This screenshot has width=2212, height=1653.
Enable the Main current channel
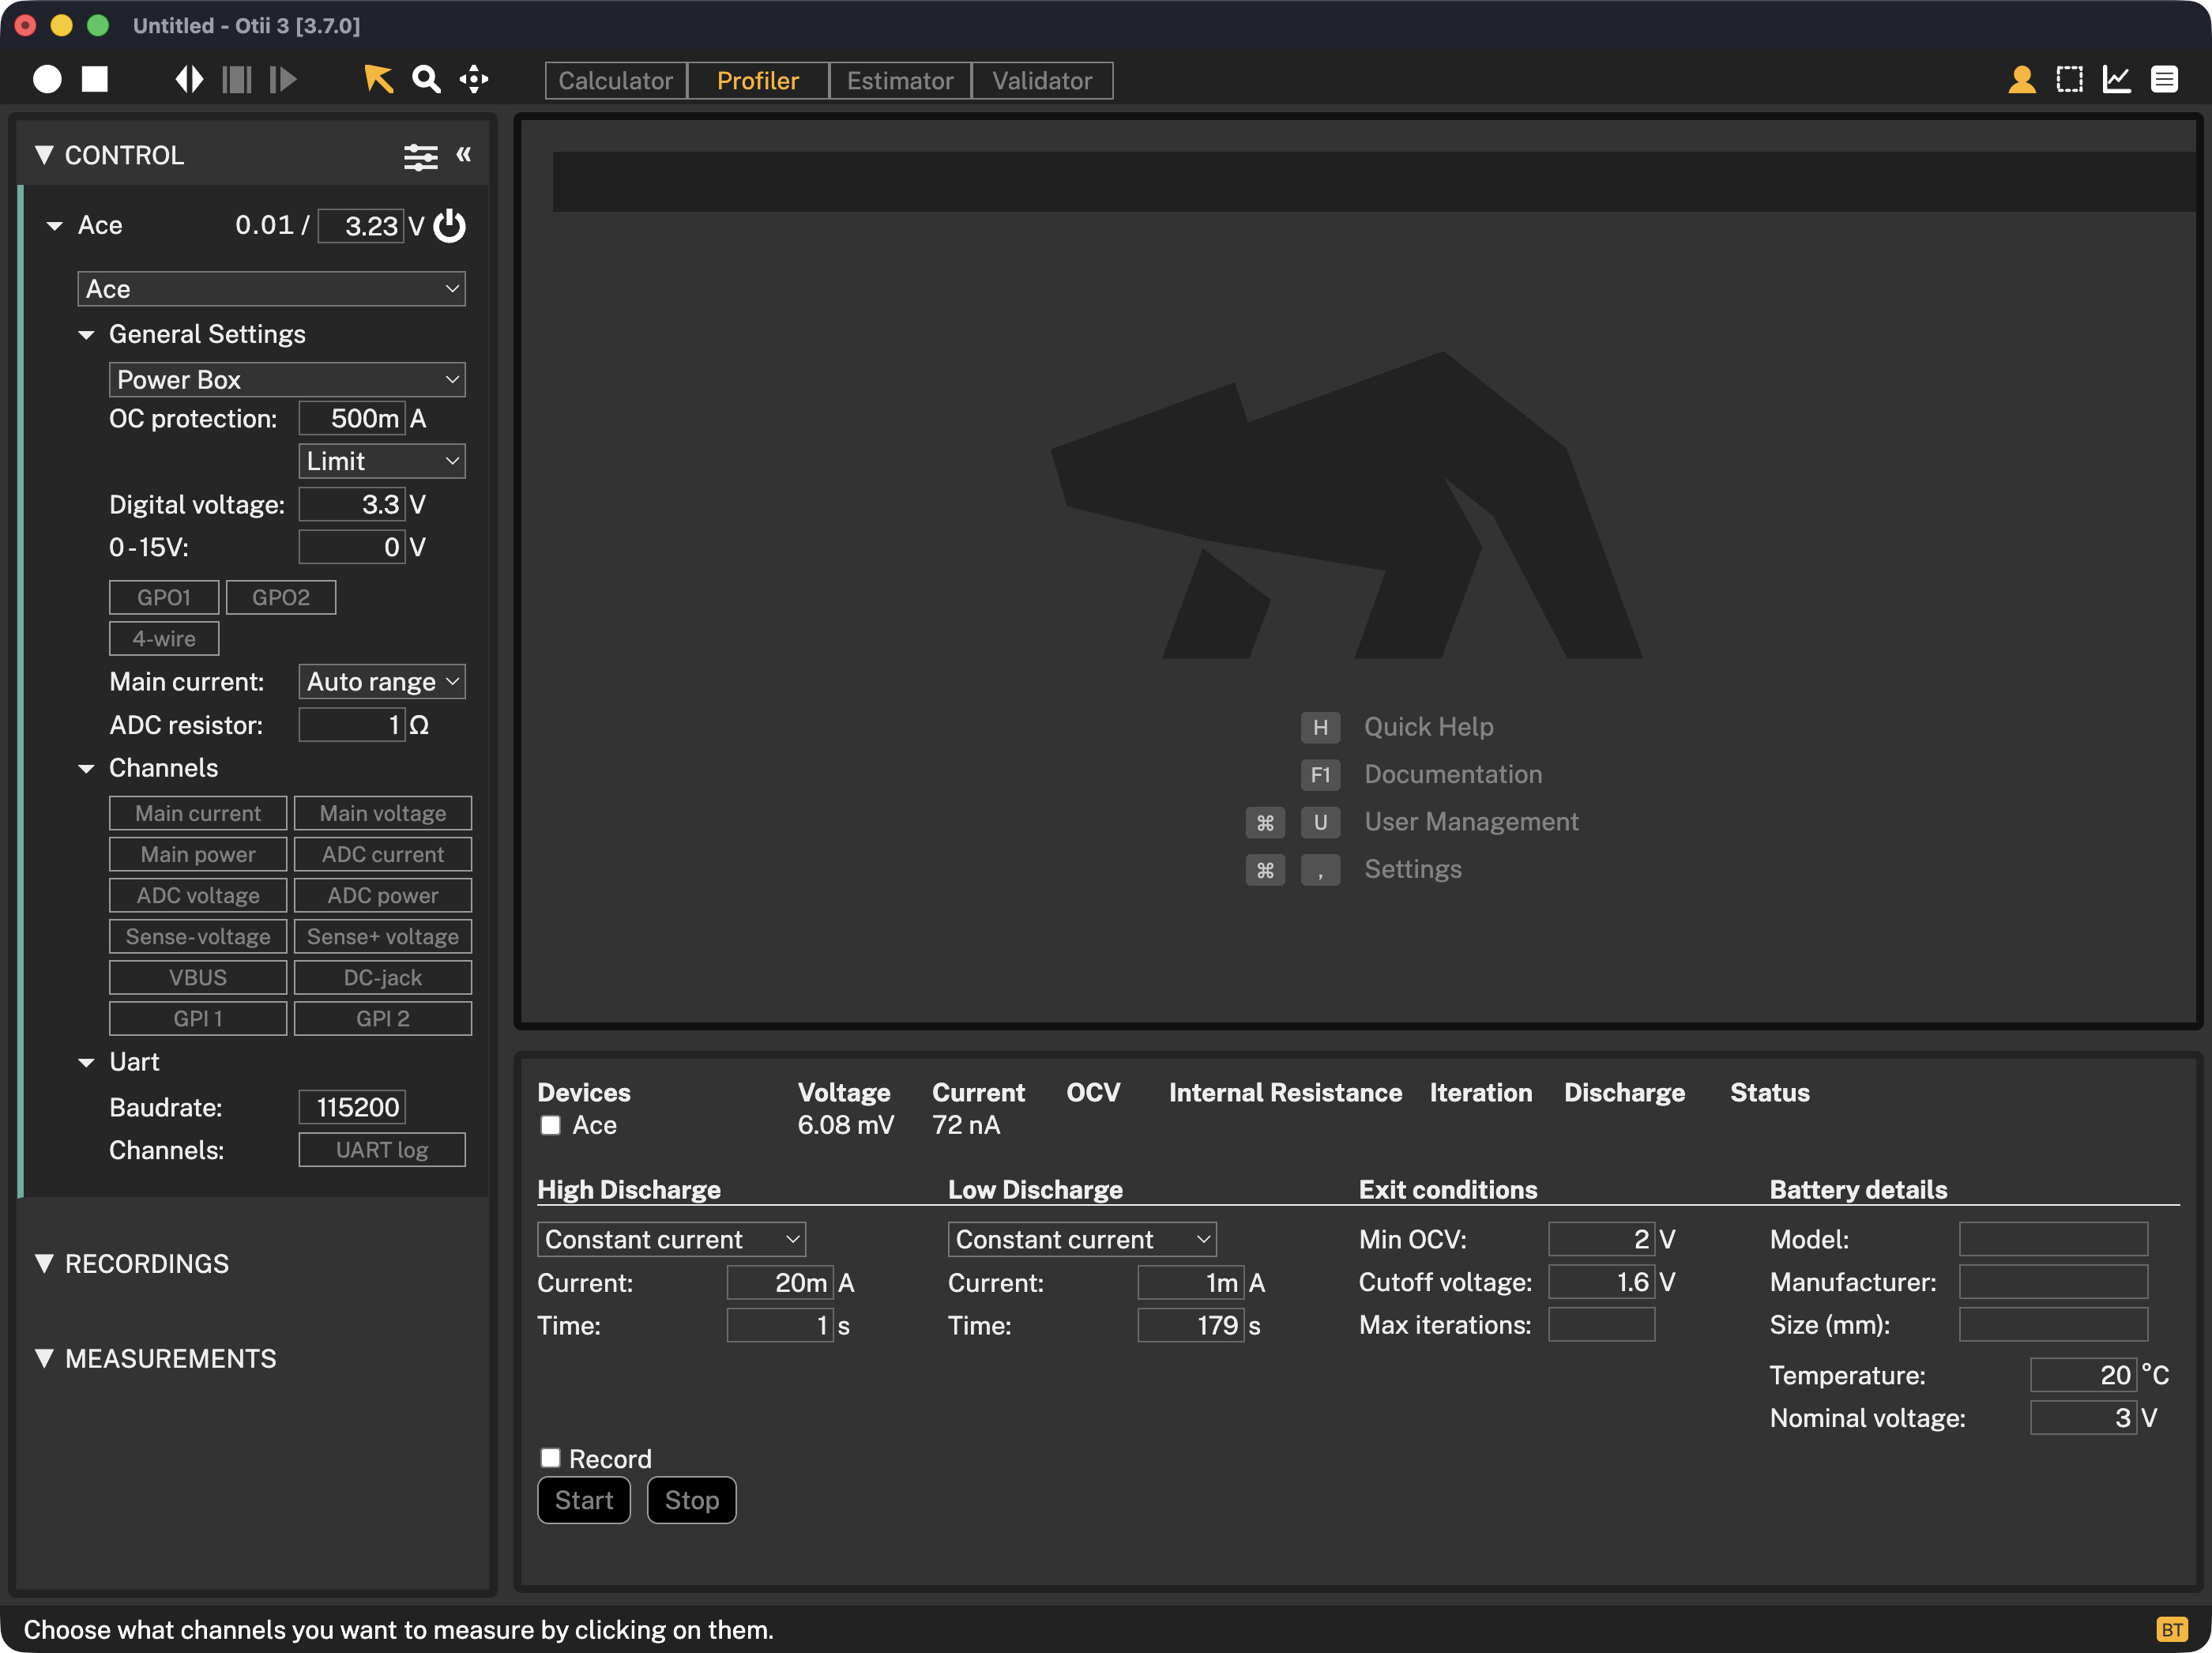point(198,813)
